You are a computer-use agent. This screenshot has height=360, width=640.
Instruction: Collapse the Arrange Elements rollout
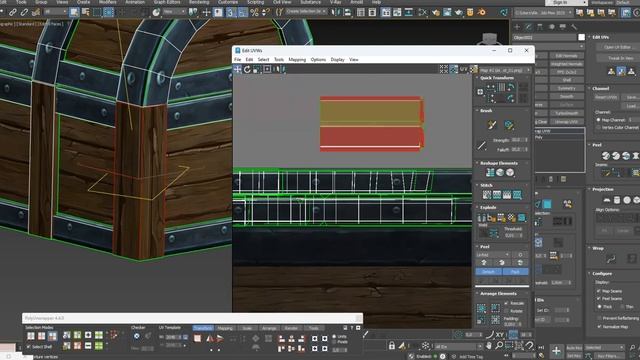click(477, 293)
